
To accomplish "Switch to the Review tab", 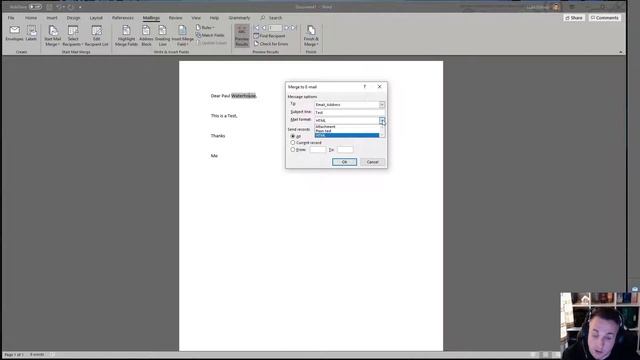I will coord(176,18).
